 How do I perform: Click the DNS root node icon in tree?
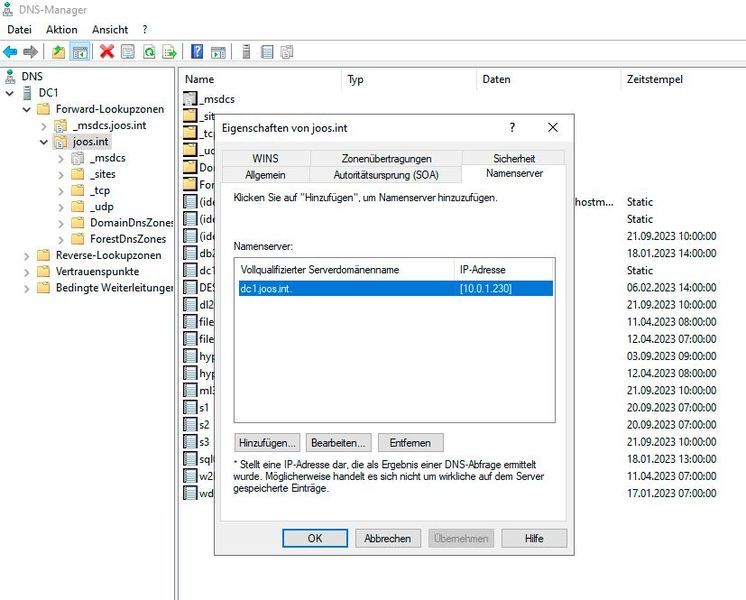10,76
